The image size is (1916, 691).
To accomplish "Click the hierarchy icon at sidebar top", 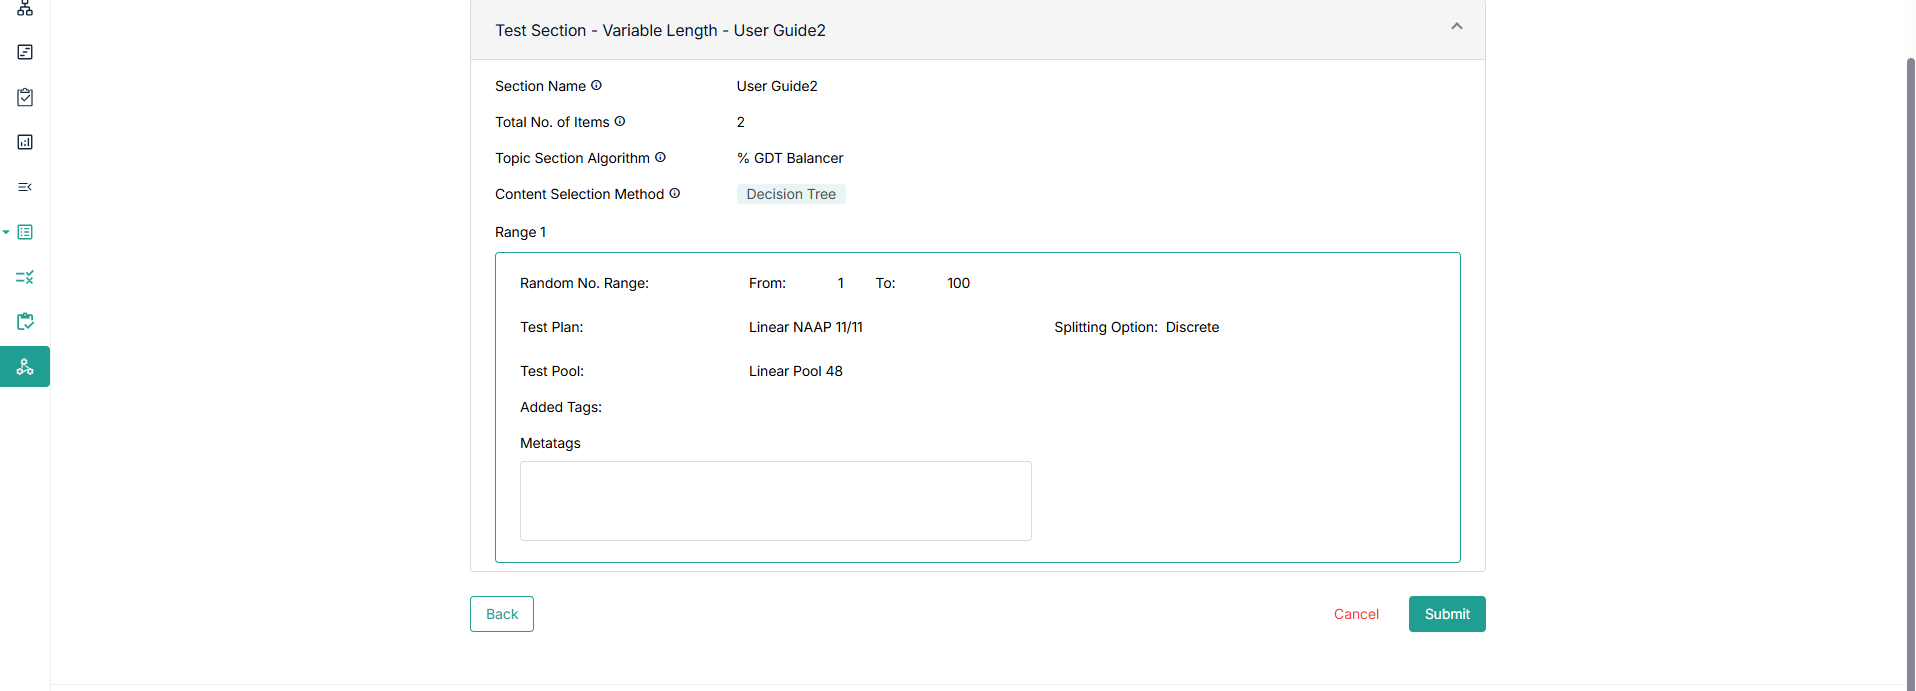I will point(25,9).
